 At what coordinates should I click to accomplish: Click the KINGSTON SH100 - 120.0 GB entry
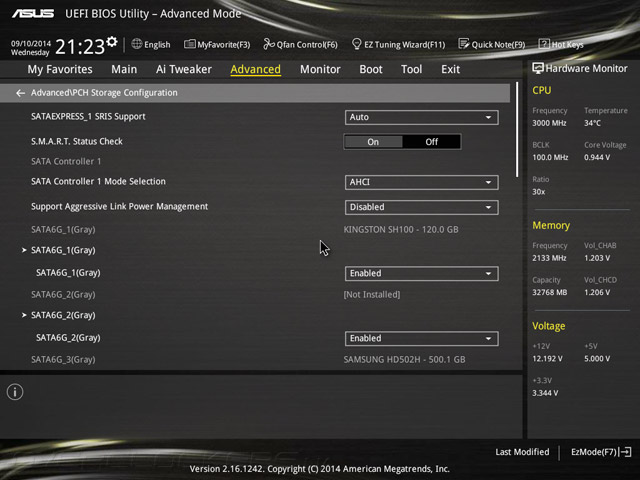coord(401,229)
